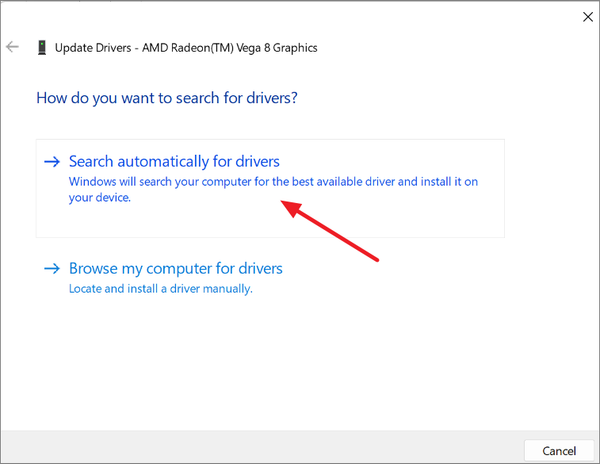600x464 pixels.
Task: Close the Update Drivers dialog
Action: pos(588,17)
